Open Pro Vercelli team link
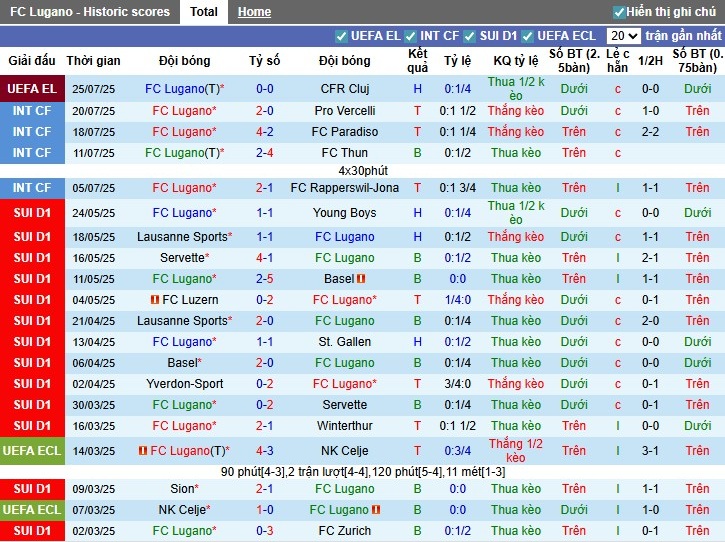This screenshot has width=725, height=542. click(x=344, y=111)
